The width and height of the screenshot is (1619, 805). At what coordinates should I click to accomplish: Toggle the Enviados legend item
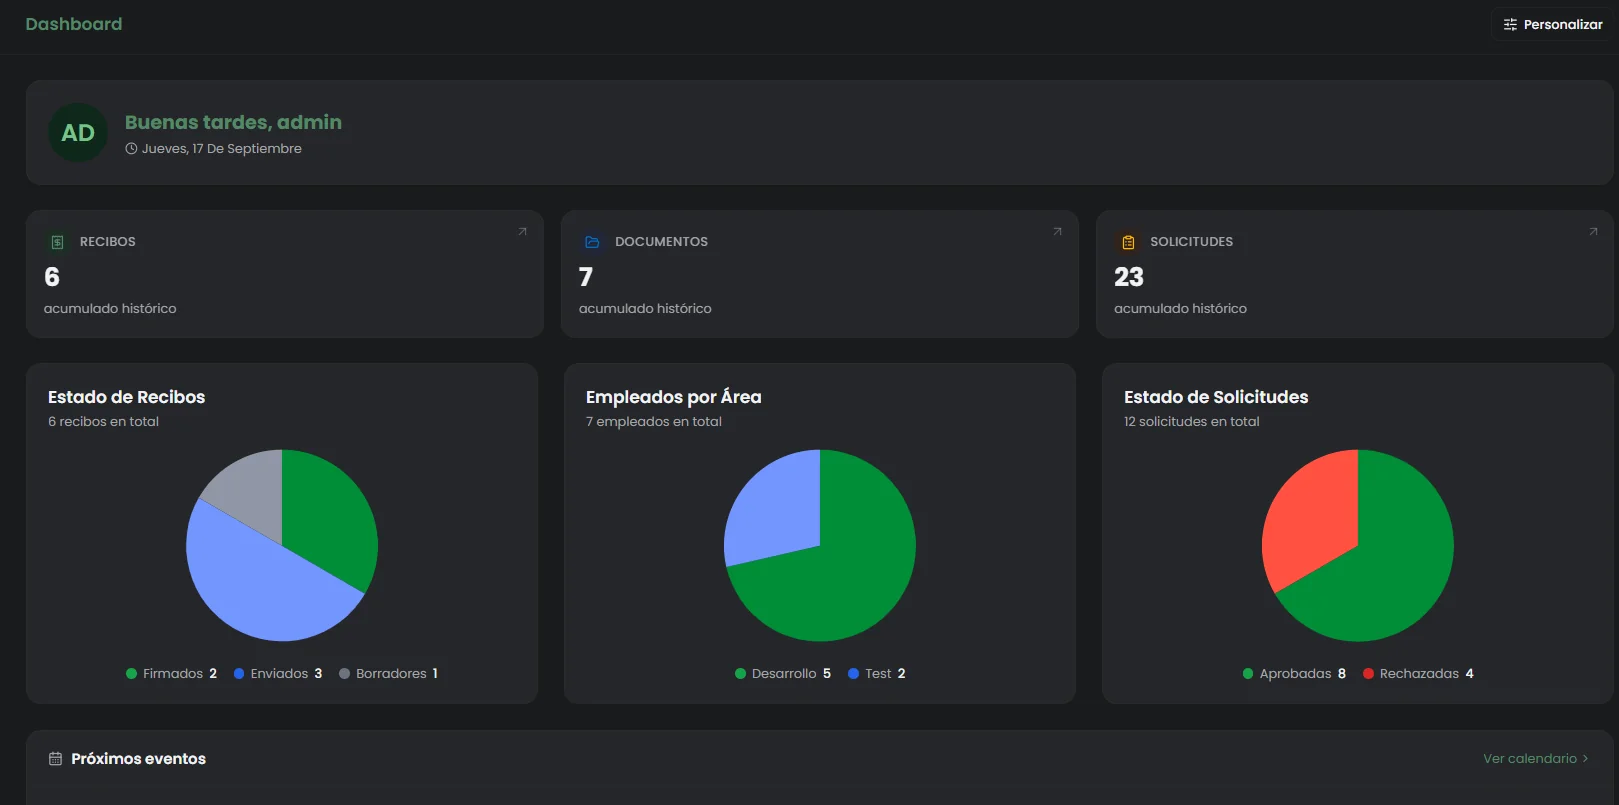click(278, 674)
